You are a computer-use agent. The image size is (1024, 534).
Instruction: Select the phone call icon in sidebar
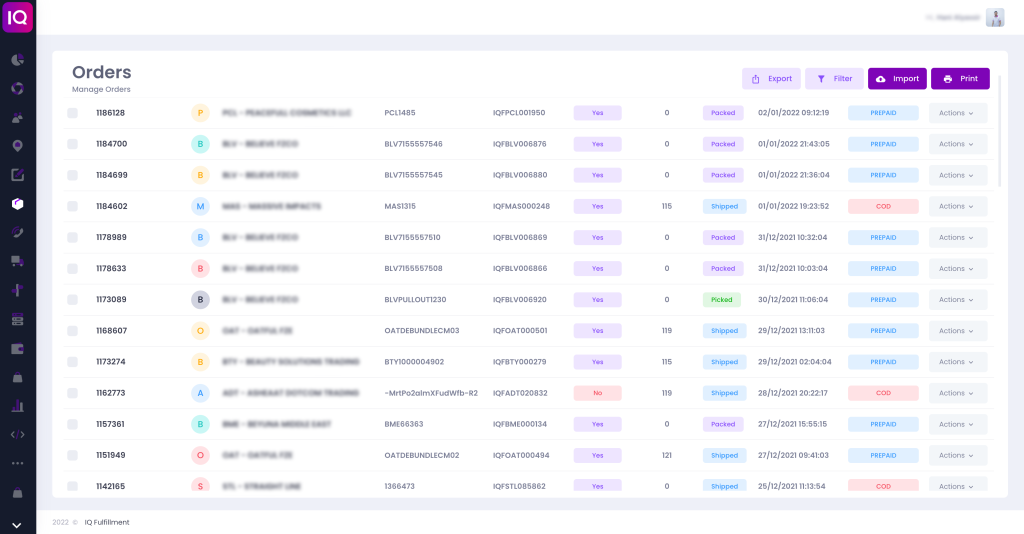point(17,232)
